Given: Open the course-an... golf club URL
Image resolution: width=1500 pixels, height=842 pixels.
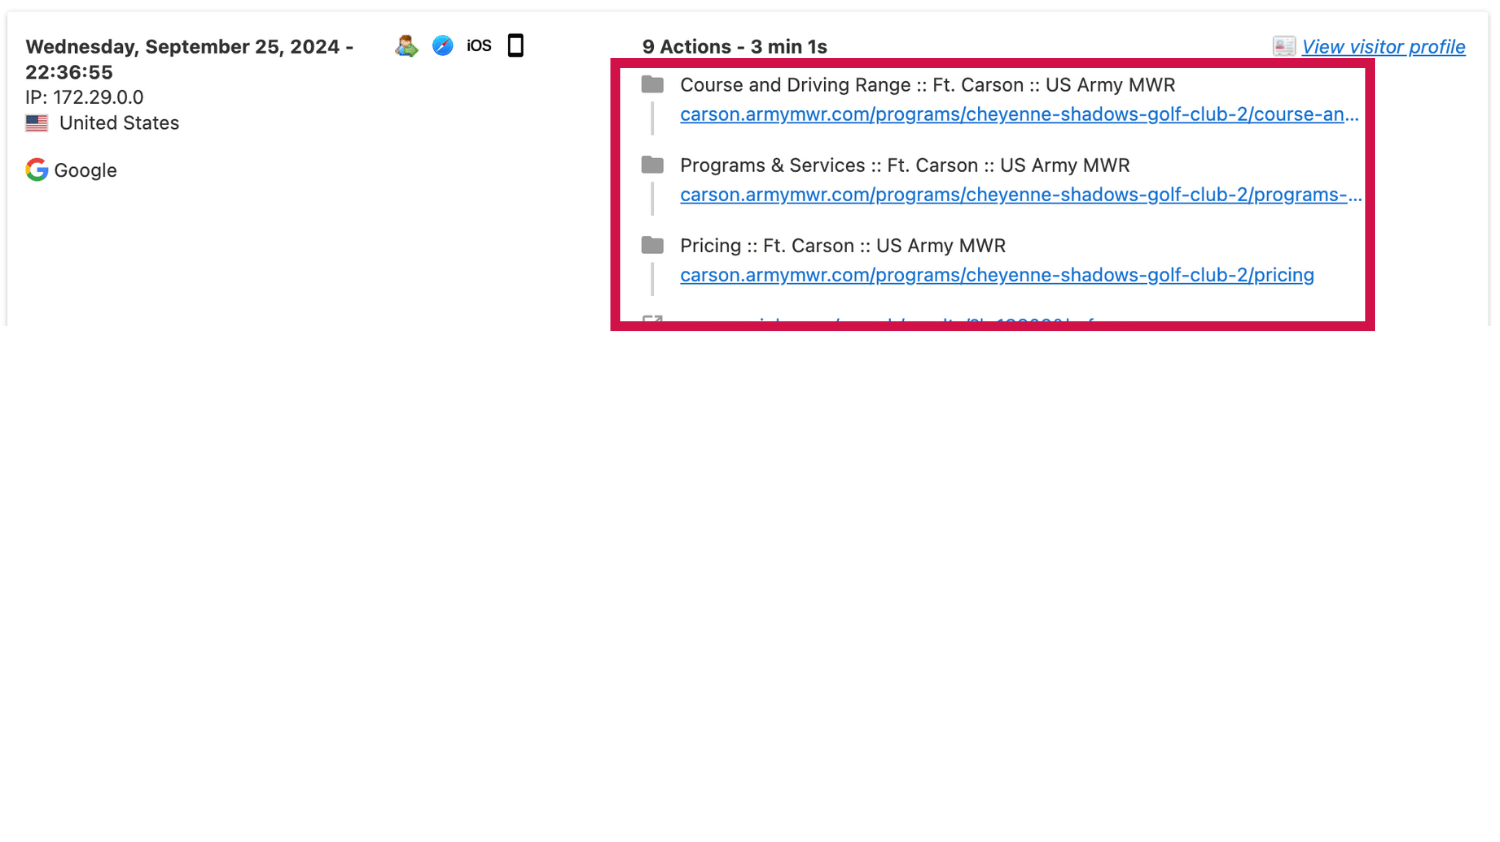Looking at the screenshot, I should pyautogui.click(x=1019, y=114).
